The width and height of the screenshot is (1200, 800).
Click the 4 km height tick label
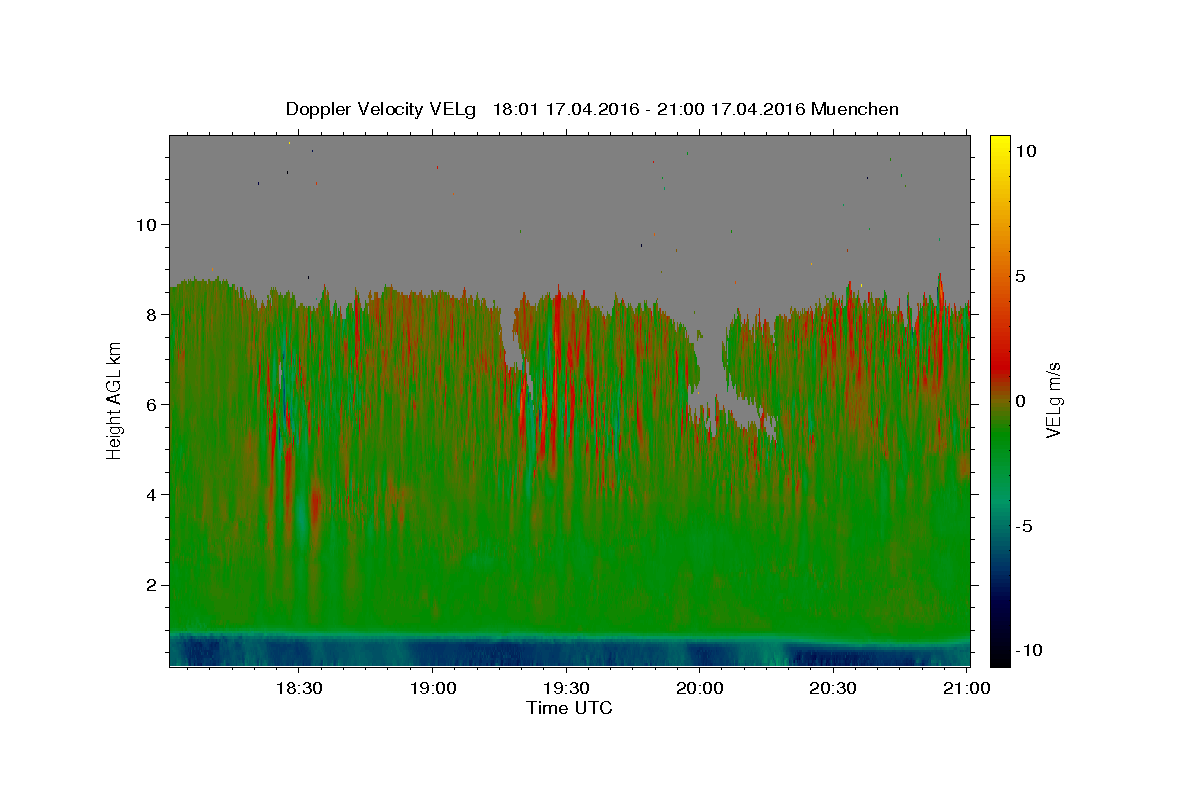(154, 494)
